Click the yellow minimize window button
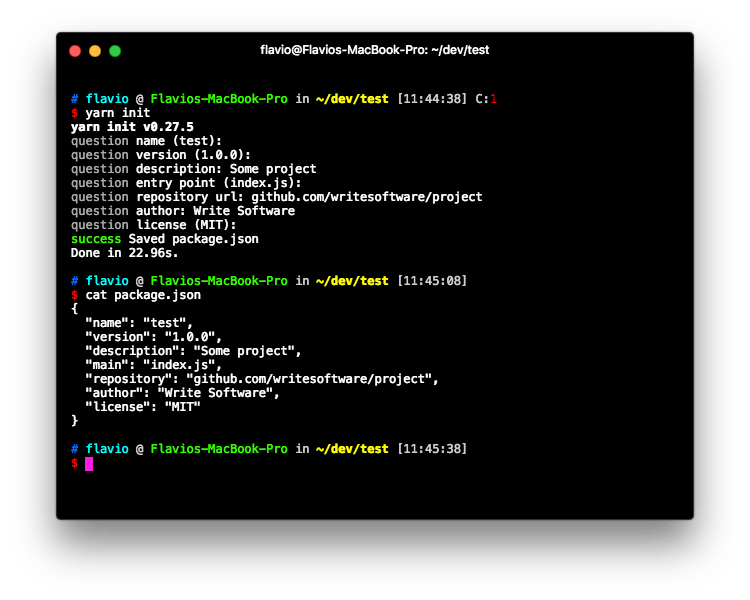 pyautogui.click(x=95, y=51)
